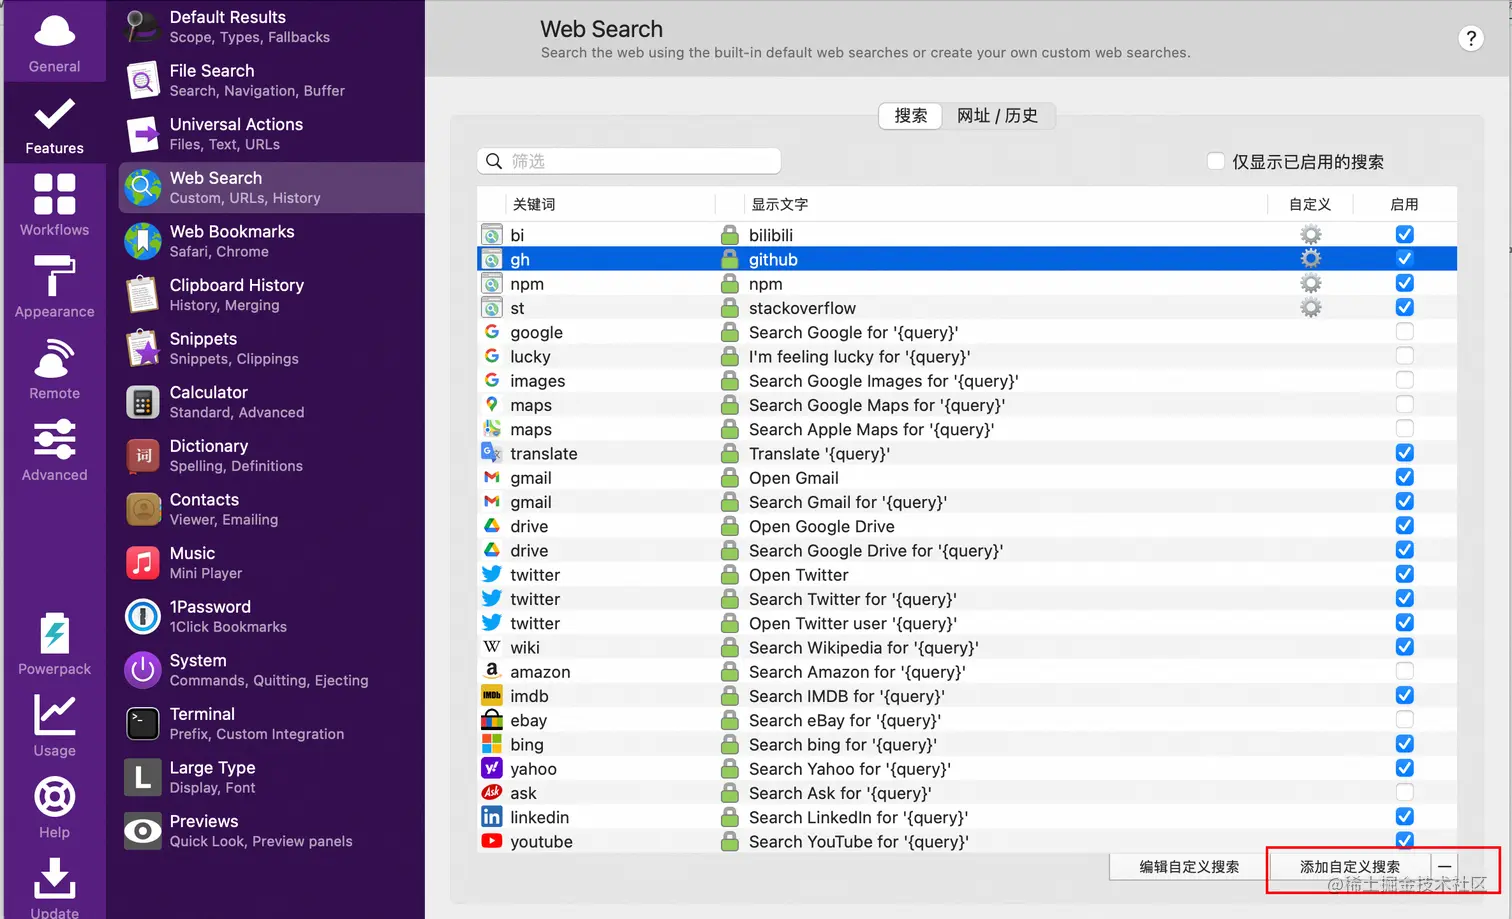
Task: Disable the Search Wikipedia checkbox
Action: pyautogui.click(x=1404, y=647)
